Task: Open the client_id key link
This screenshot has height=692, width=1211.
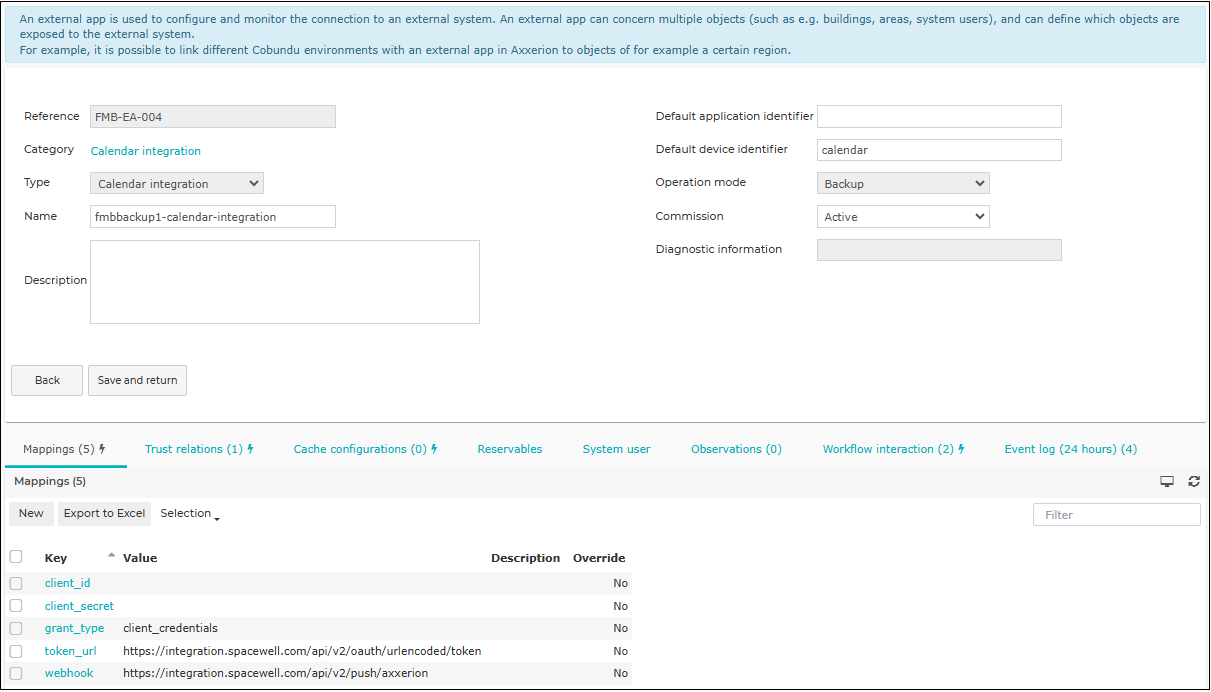Action: [67, 583]
